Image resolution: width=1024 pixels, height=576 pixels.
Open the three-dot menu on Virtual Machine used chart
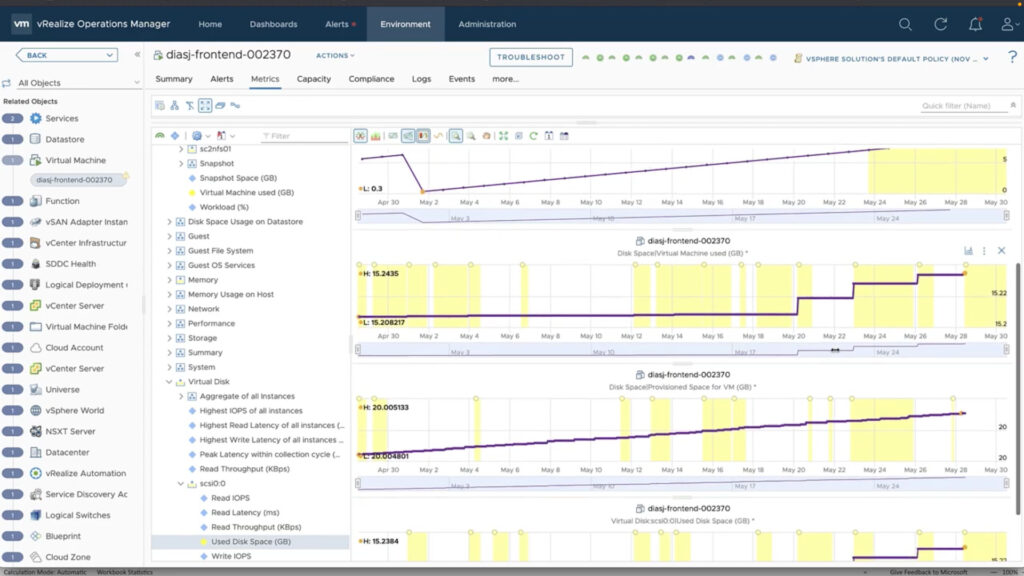[x=984, y=251]
